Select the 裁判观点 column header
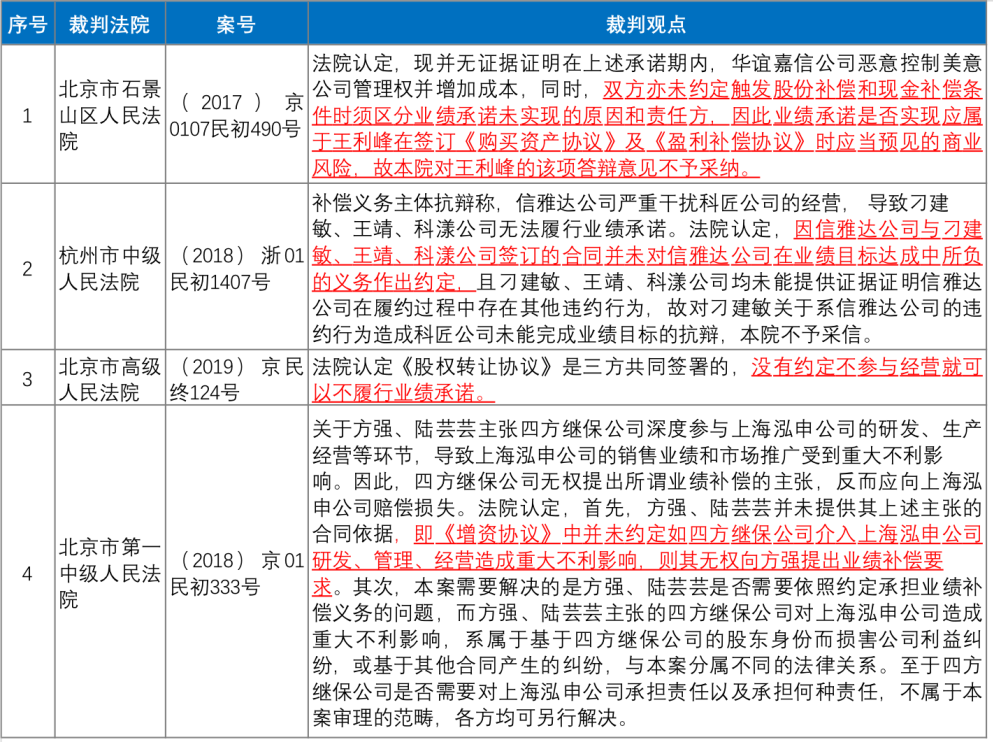993x742 pixels. tap(646, 24)
